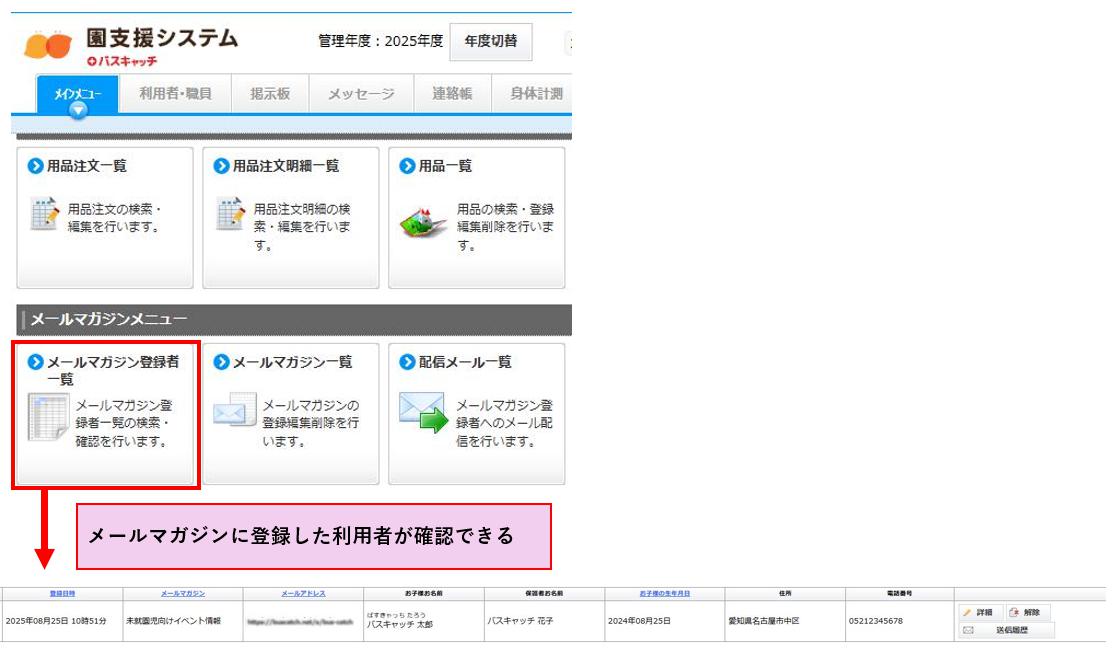
Task: Click the 解除 button in subscriber row
Action: point(1025,612)
